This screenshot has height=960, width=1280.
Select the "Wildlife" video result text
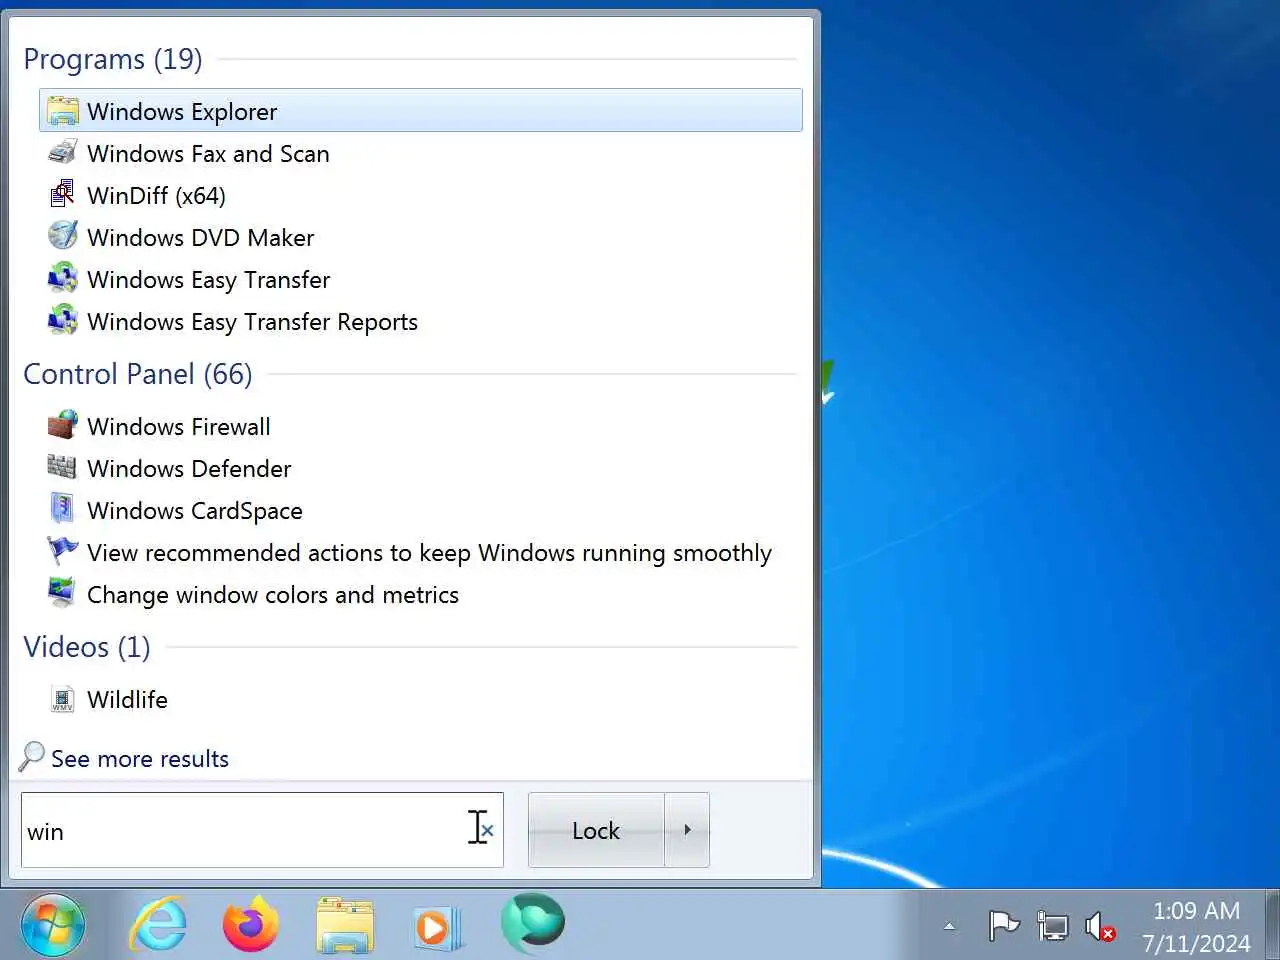(x=127, y=699)
